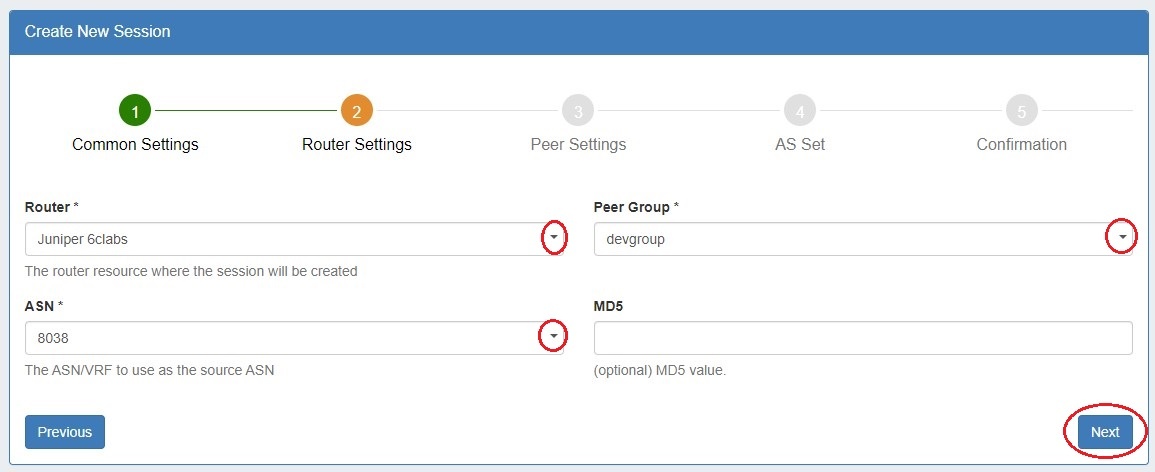Open the Confirmation step label
1155x472 pixels.
[1021, 144]
